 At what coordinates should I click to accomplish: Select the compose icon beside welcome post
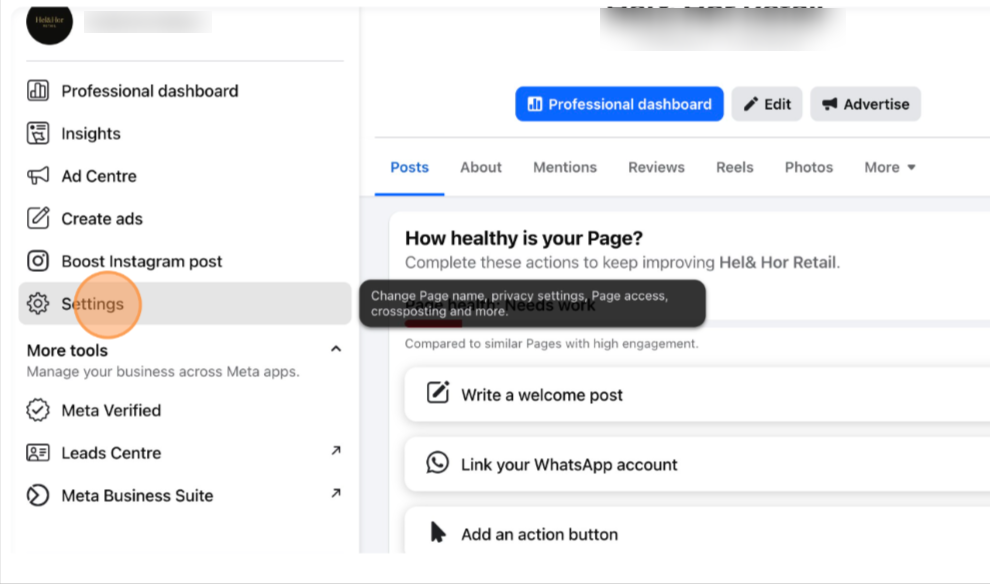coord(438,394)
